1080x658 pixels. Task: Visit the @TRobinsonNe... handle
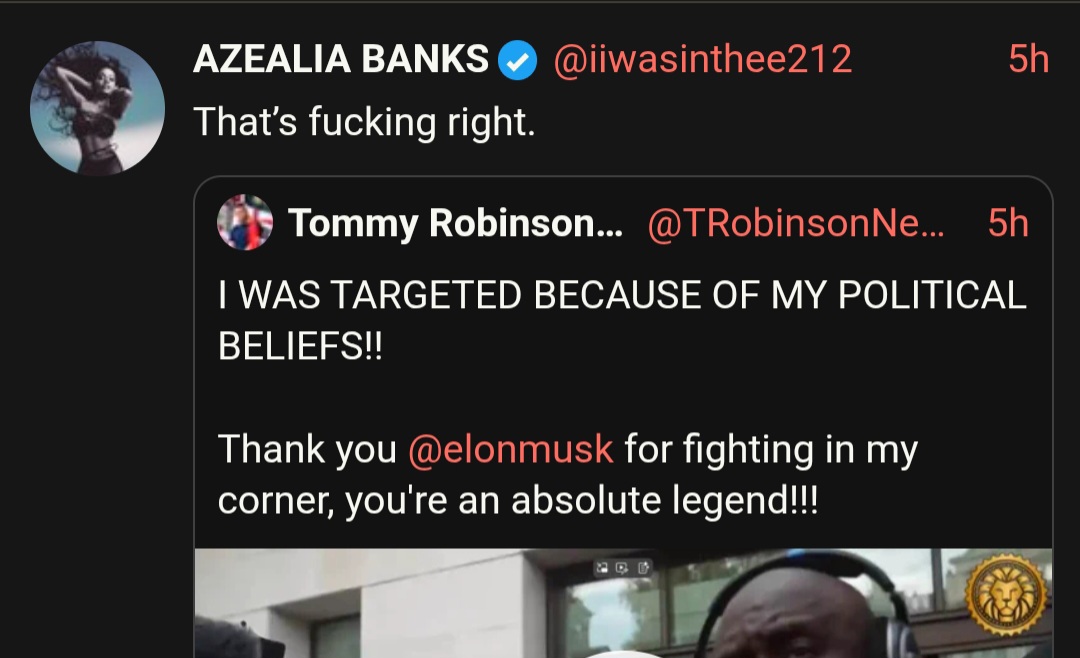(x=796, y=223)
